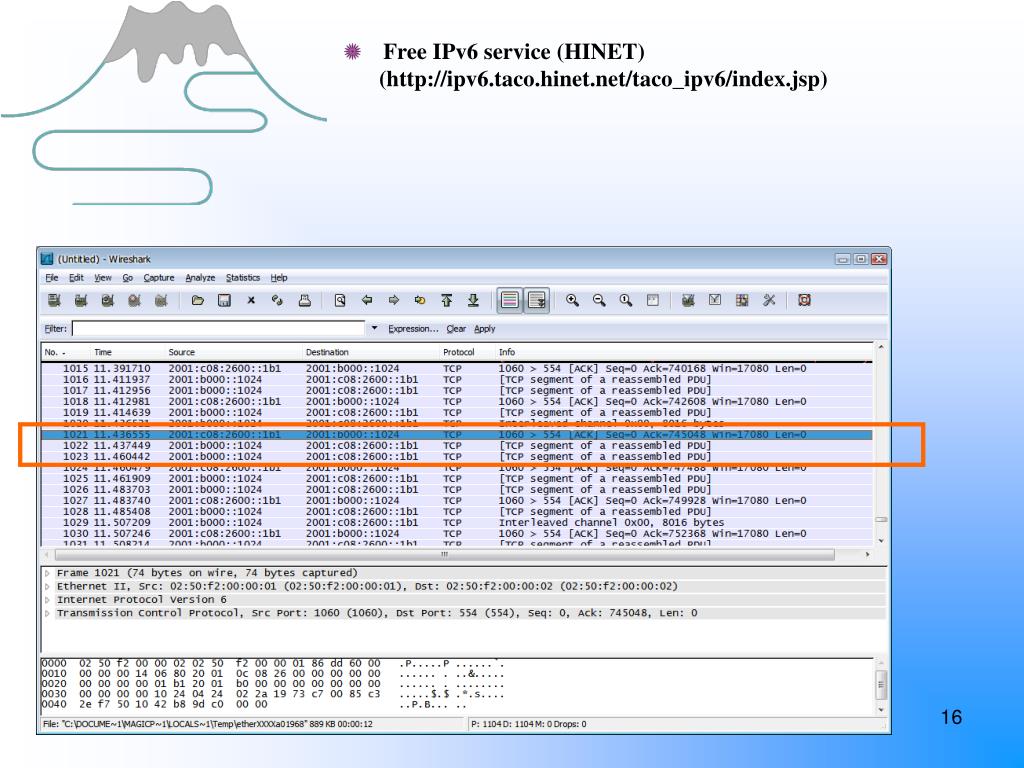The width and height of the screenshot is (1024, 768).
Task: Toggle auto scroll in live capture
Action: [x=537, y=300]
